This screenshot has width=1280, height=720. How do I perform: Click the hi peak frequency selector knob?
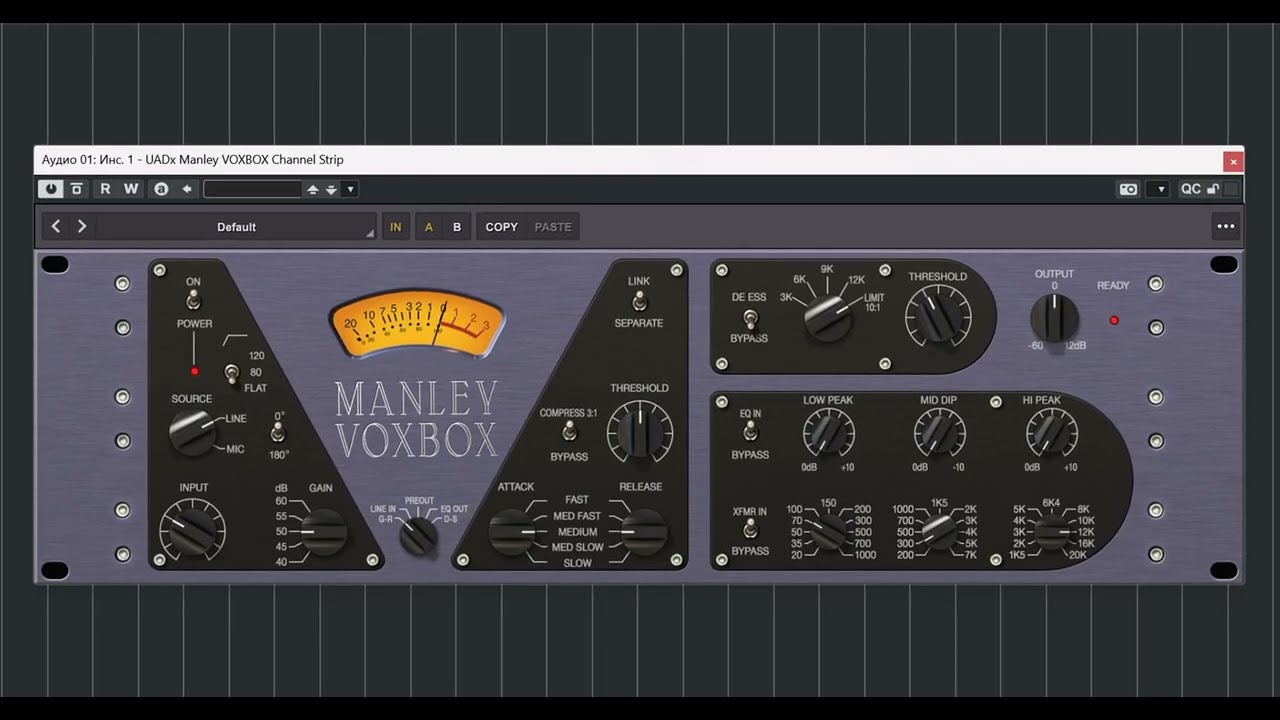pyautogui.click(x=1052, y=531)
